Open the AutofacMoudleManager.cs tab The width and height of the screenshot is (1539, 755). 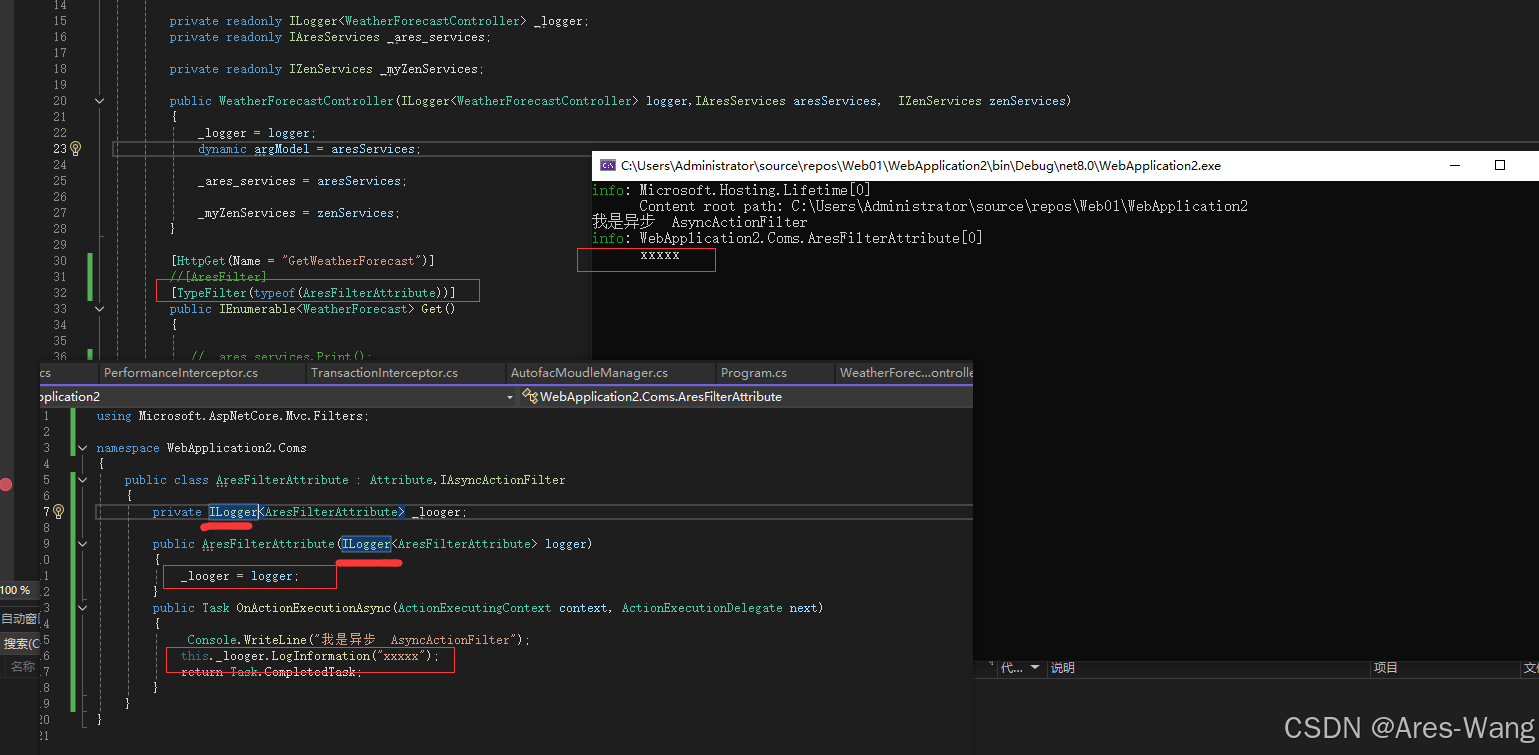tap(588, 372)
